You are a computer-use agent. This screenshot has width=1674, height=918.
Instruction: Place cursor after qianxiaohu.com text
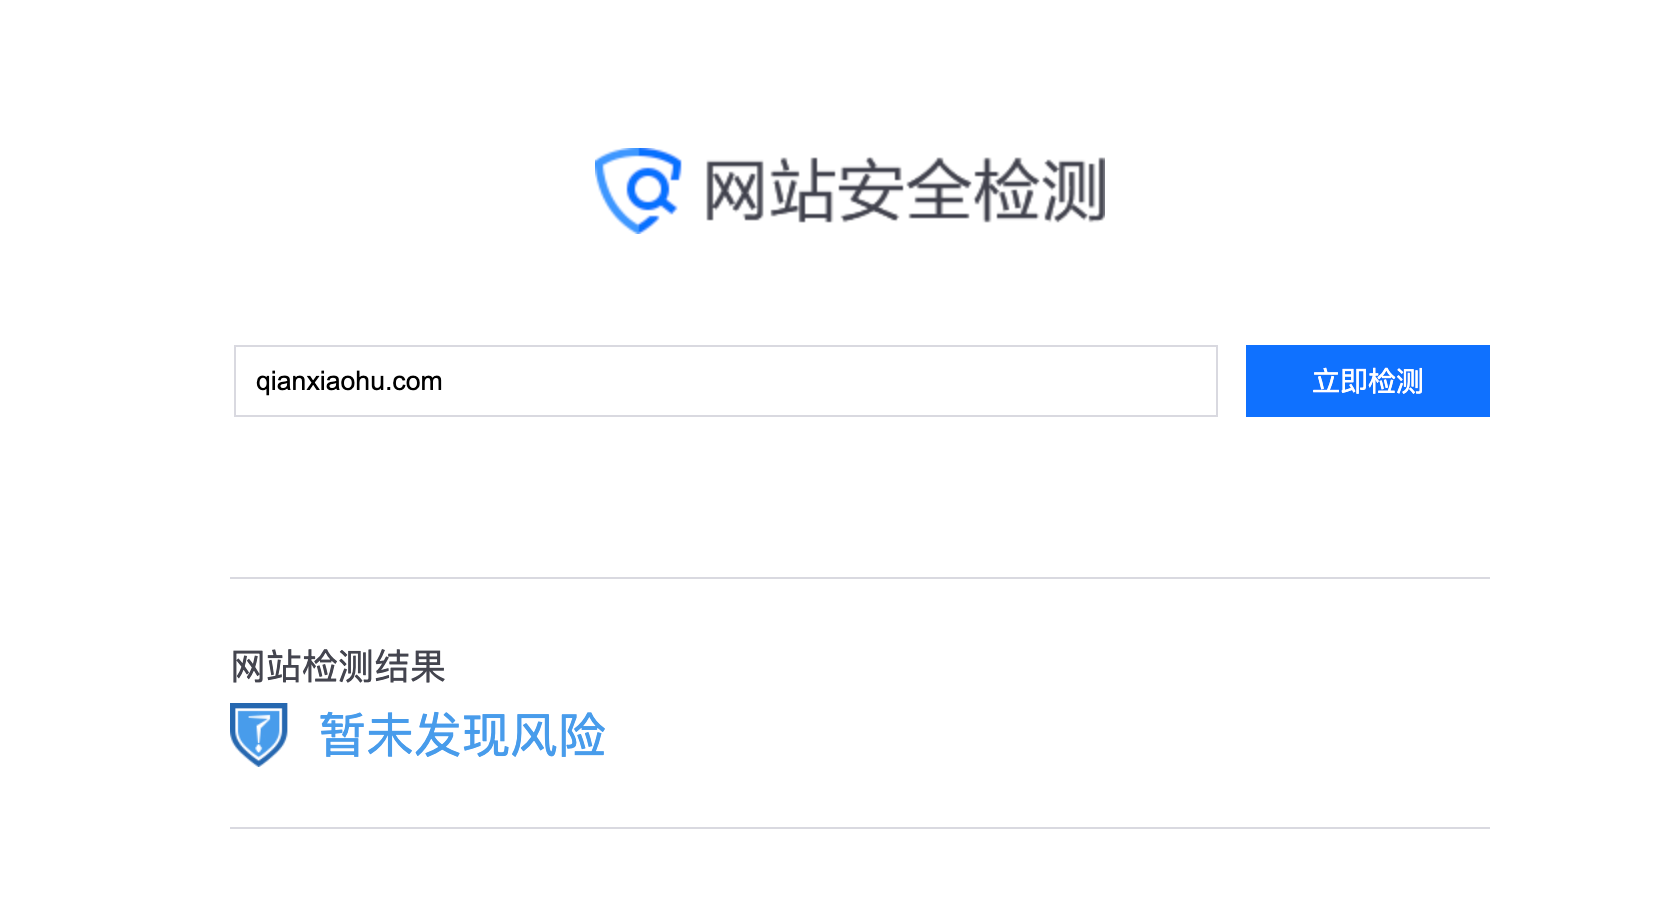(x=443, y=381)
